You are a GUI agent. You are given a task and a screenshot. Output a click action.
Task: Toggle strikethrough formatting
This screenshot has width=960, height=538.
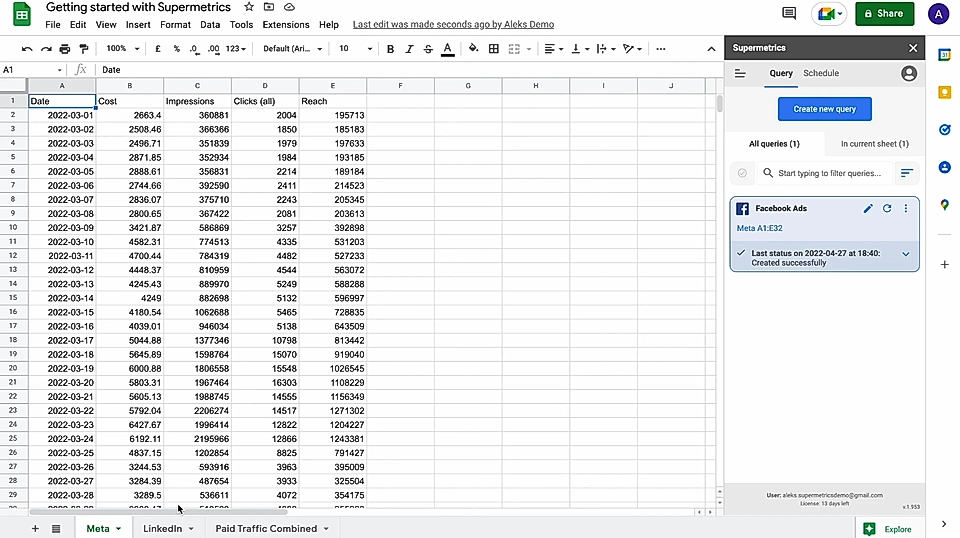(x=428, y=49)
